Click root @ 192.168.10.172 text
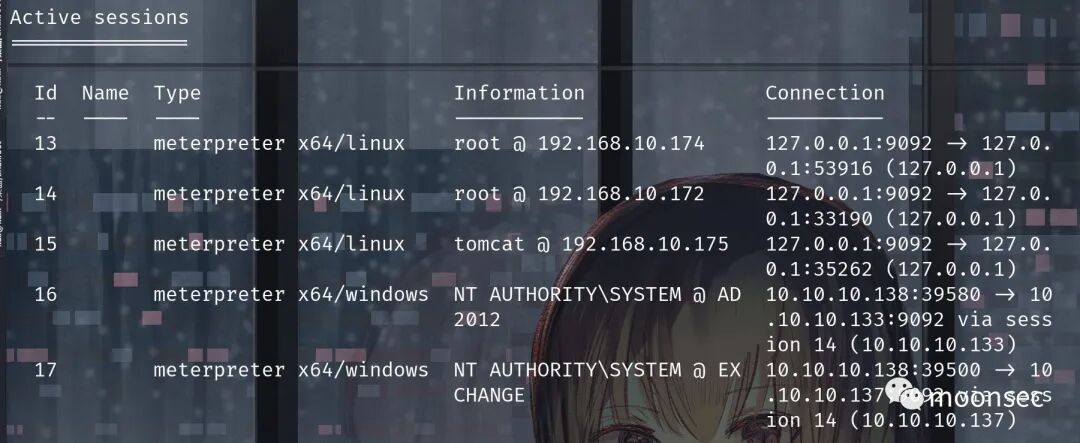Viewport: 1080px width, 443px height. click(579, 194)
